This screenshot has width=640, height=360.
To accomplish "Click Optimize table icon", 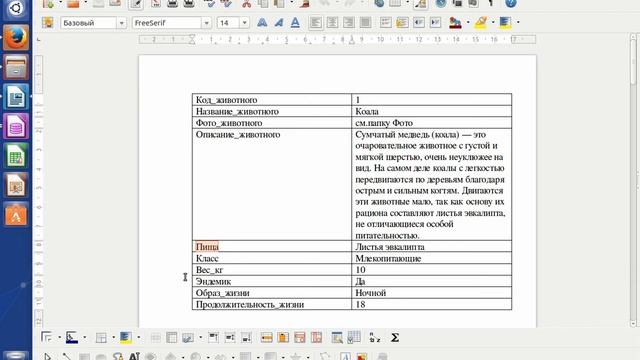I will (x=188, y=338).
